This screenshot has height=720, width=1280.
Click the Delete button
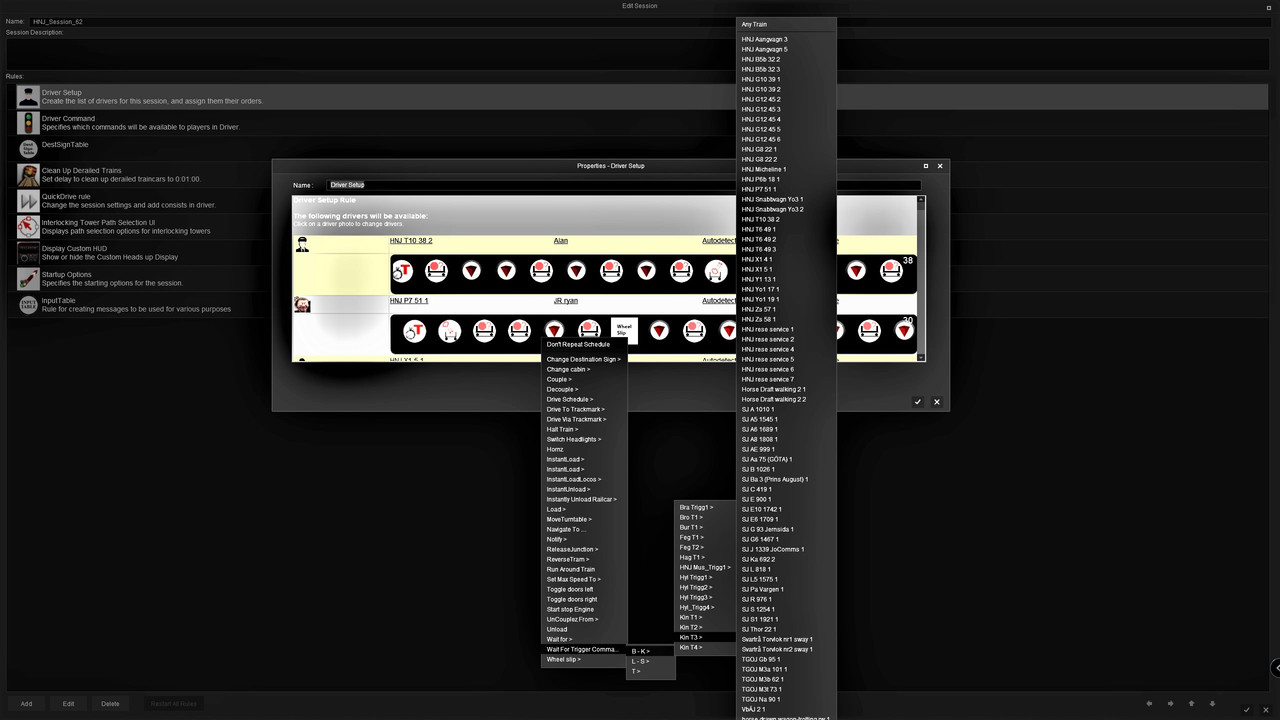pyautogui.click(x=110, y=703)
